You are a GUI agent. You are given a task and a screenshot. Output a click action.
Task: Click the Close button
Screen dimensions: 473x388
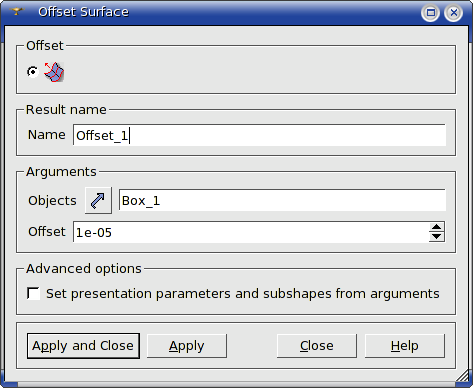point(317,346)
